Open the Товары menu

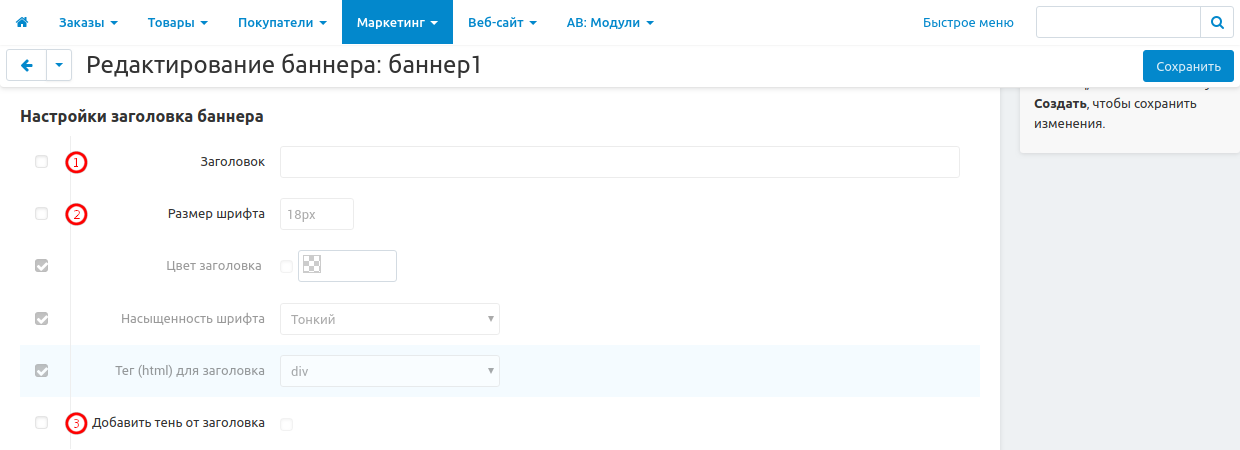tap(178, 22)
